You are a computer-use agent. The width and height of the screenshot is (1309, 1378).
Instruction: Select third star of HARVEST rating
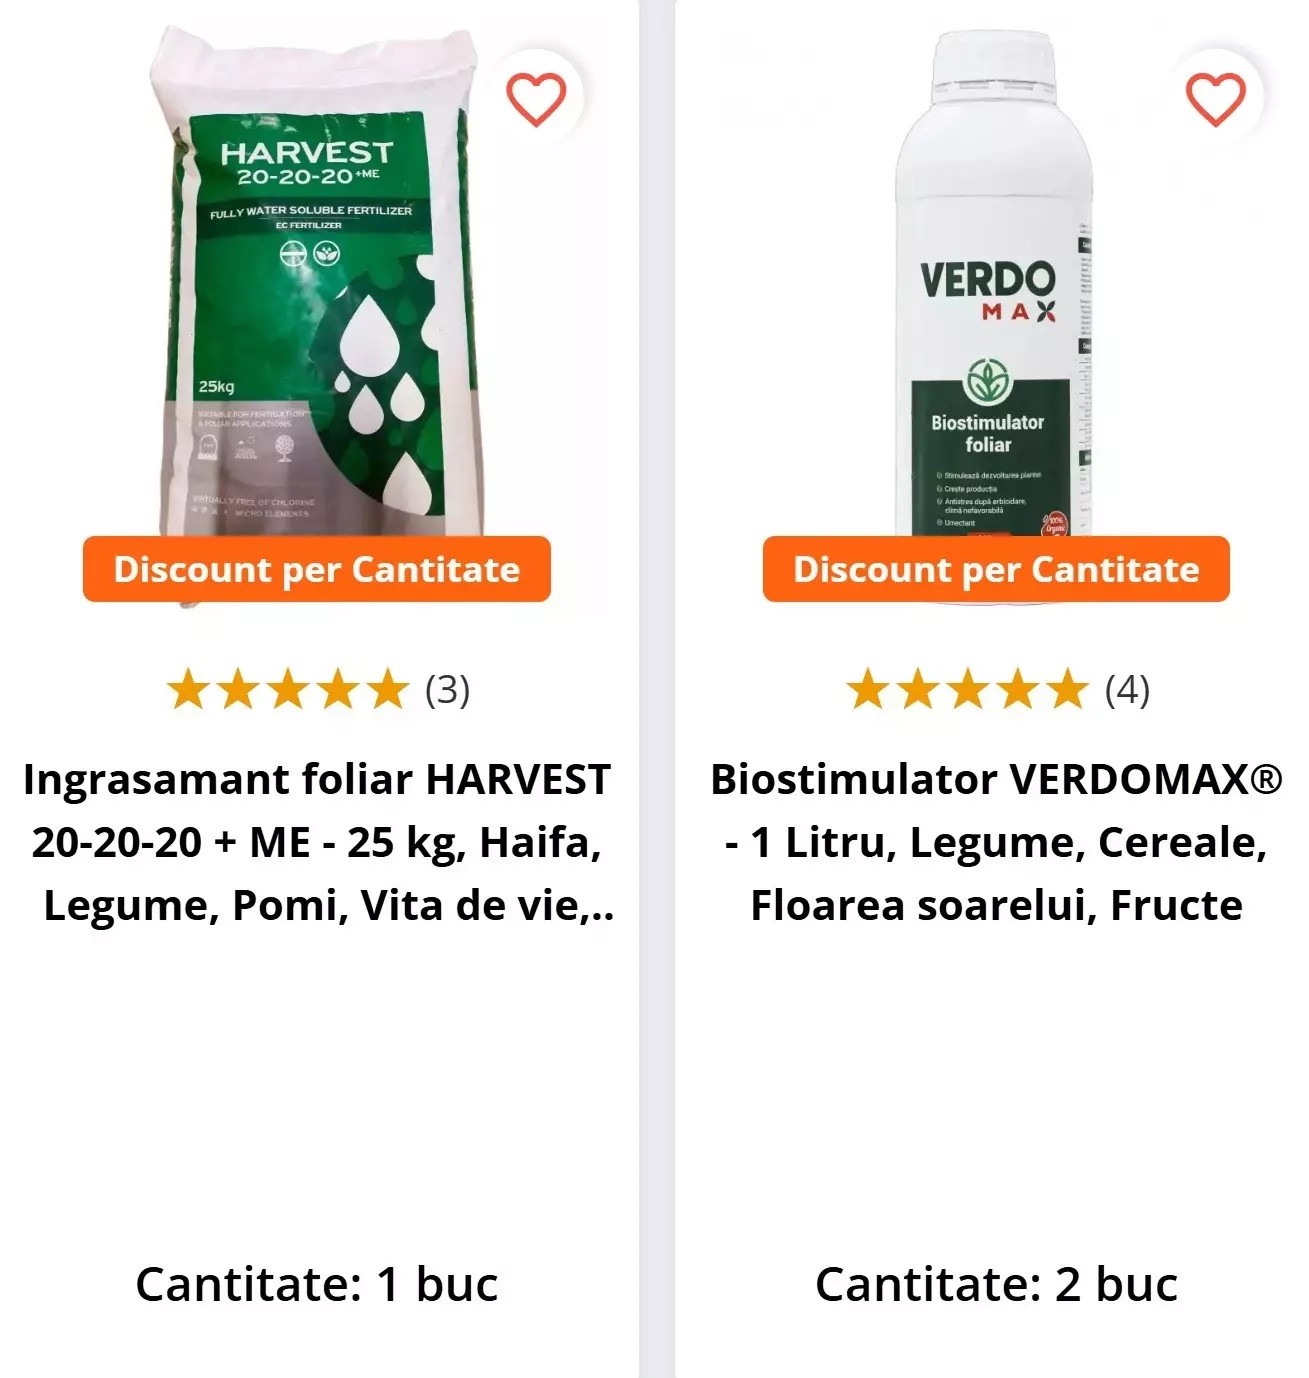(288, 690)
